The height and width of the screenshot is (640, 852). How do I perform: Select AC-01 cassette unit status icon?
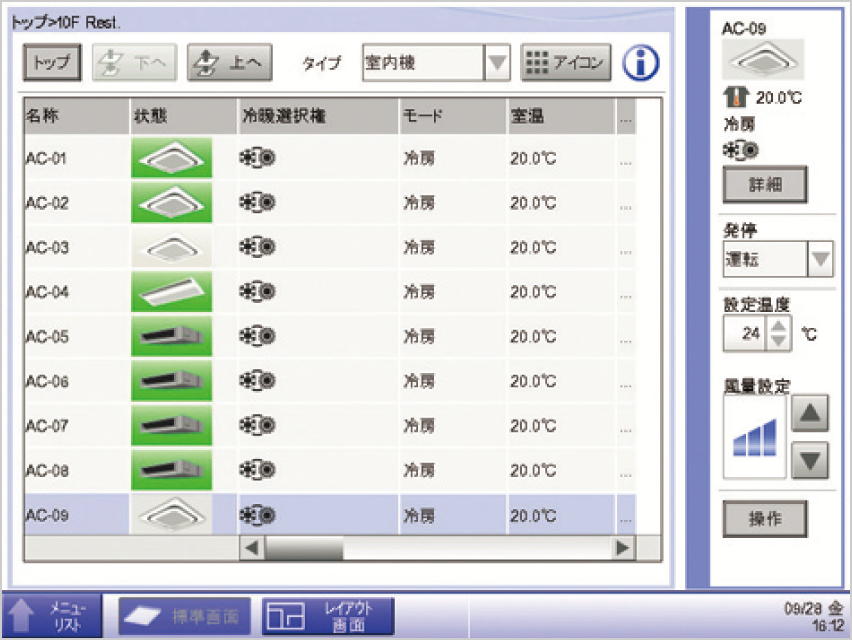click(172, 158)
